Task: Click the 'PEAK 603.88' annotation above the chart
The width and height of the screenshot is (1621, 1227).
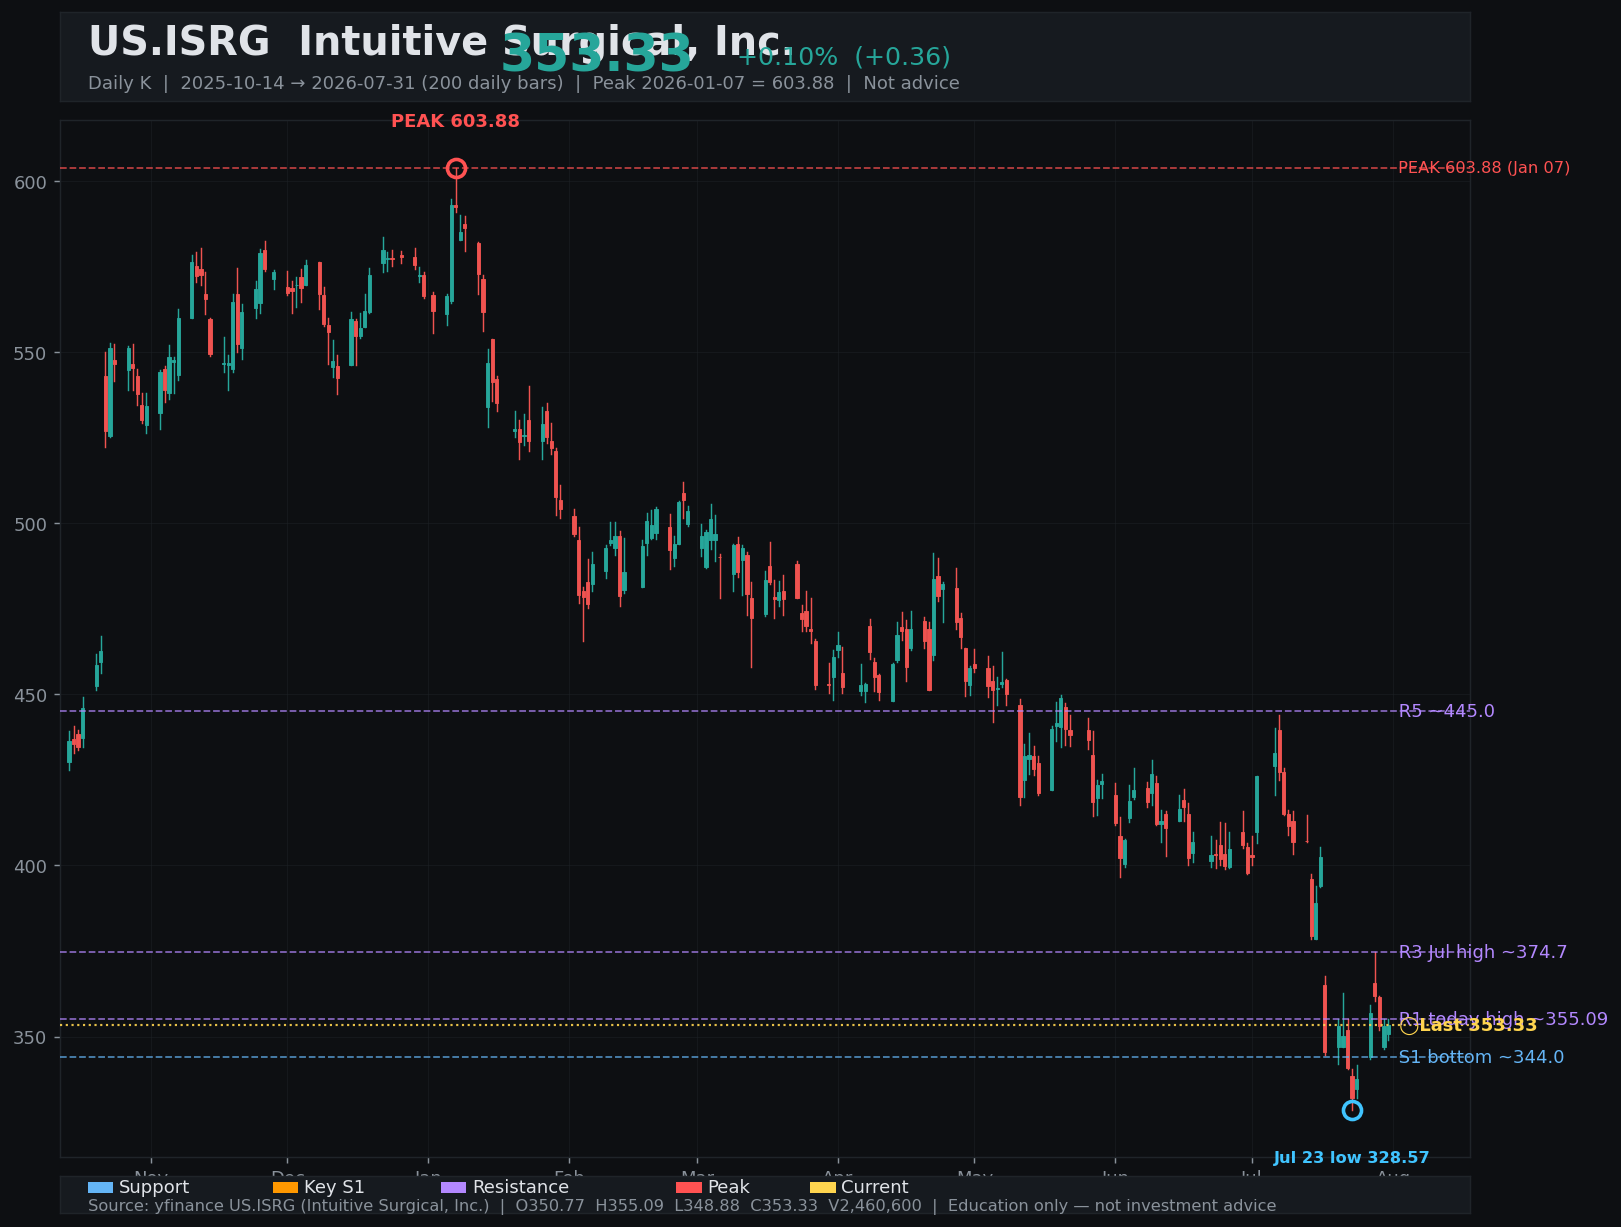Action: 455,121
